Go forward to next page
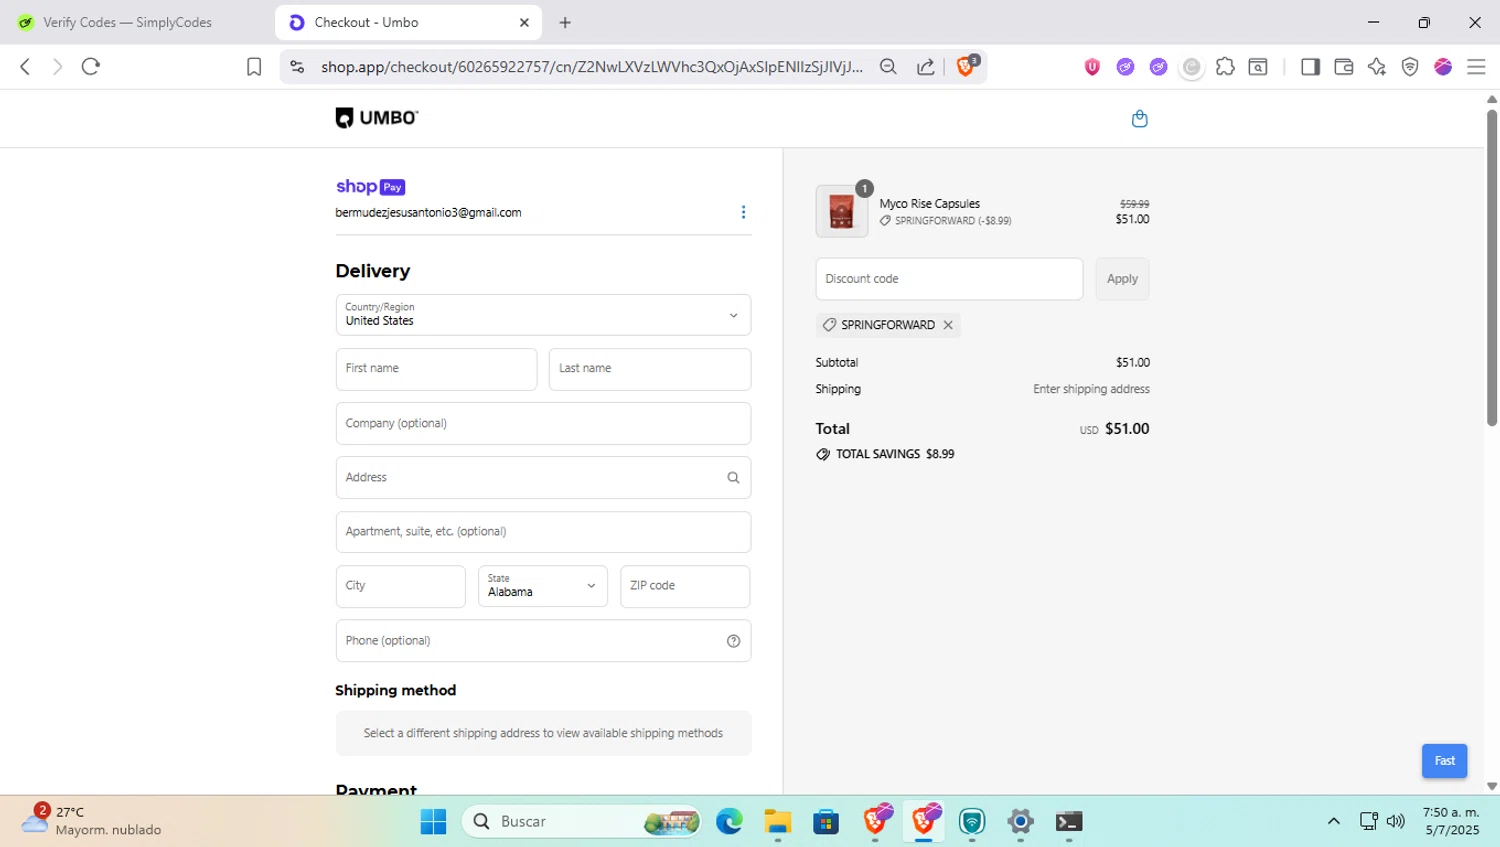The height and width of the screenshot is (847, 1500). 57,67
